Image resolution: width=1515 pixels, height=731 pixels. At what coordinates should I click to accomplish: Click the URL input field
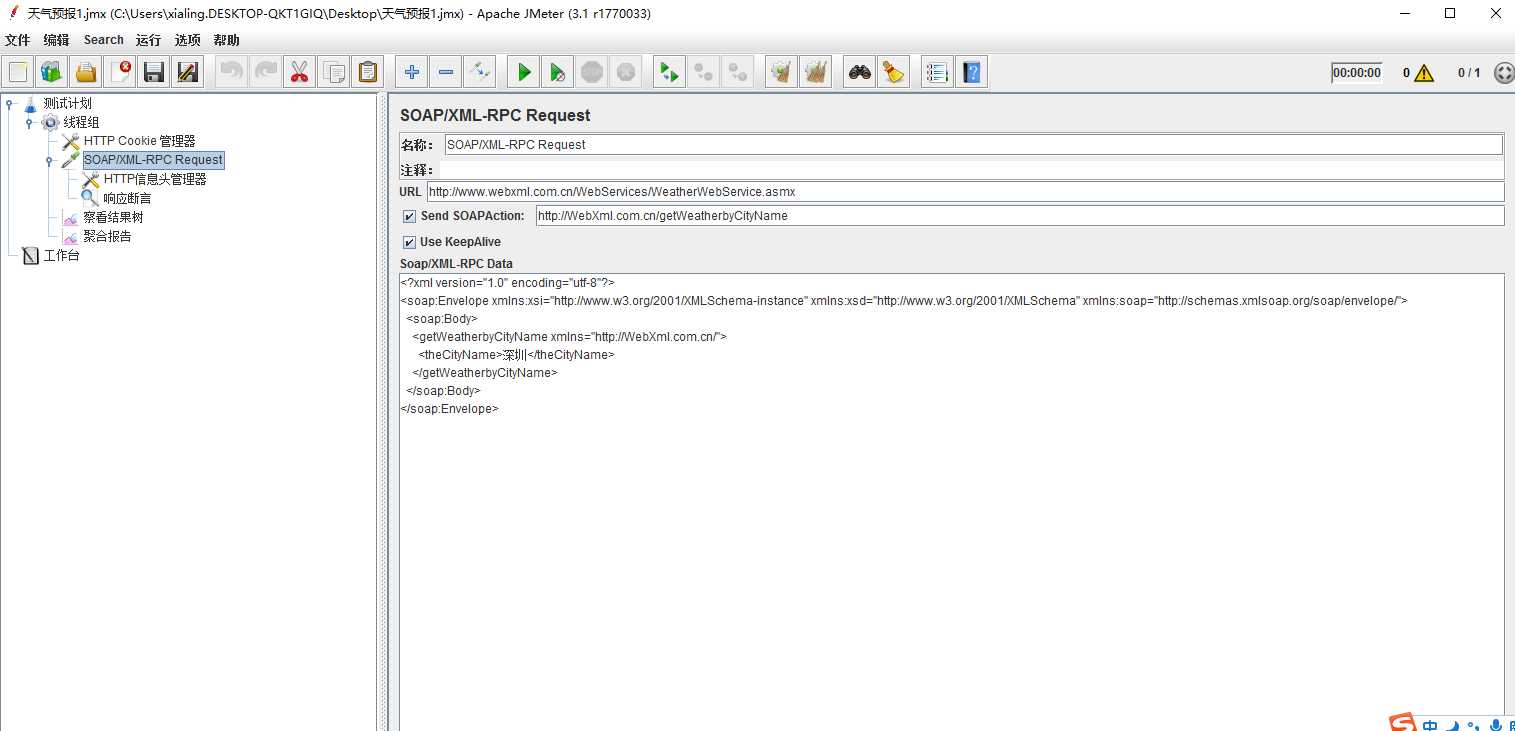click(x=966, y=191)
